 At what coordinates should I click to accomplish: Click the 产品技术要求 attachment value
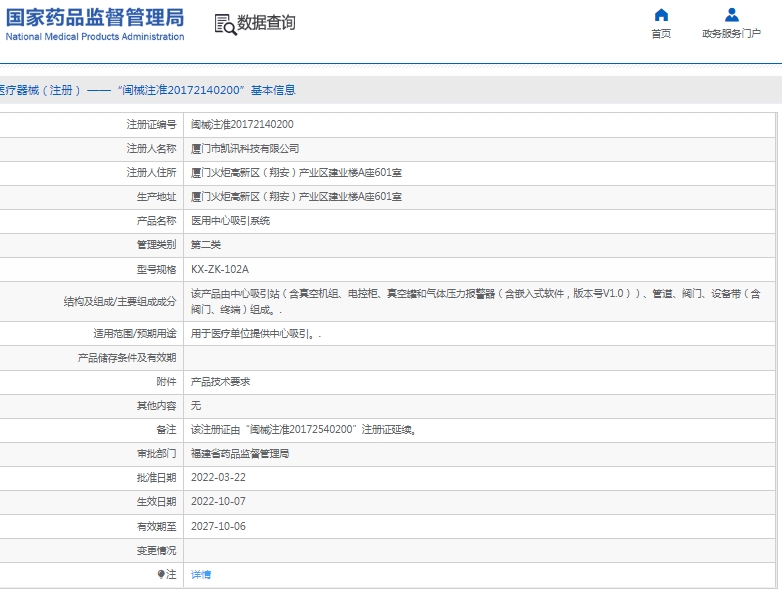[220, 382]
